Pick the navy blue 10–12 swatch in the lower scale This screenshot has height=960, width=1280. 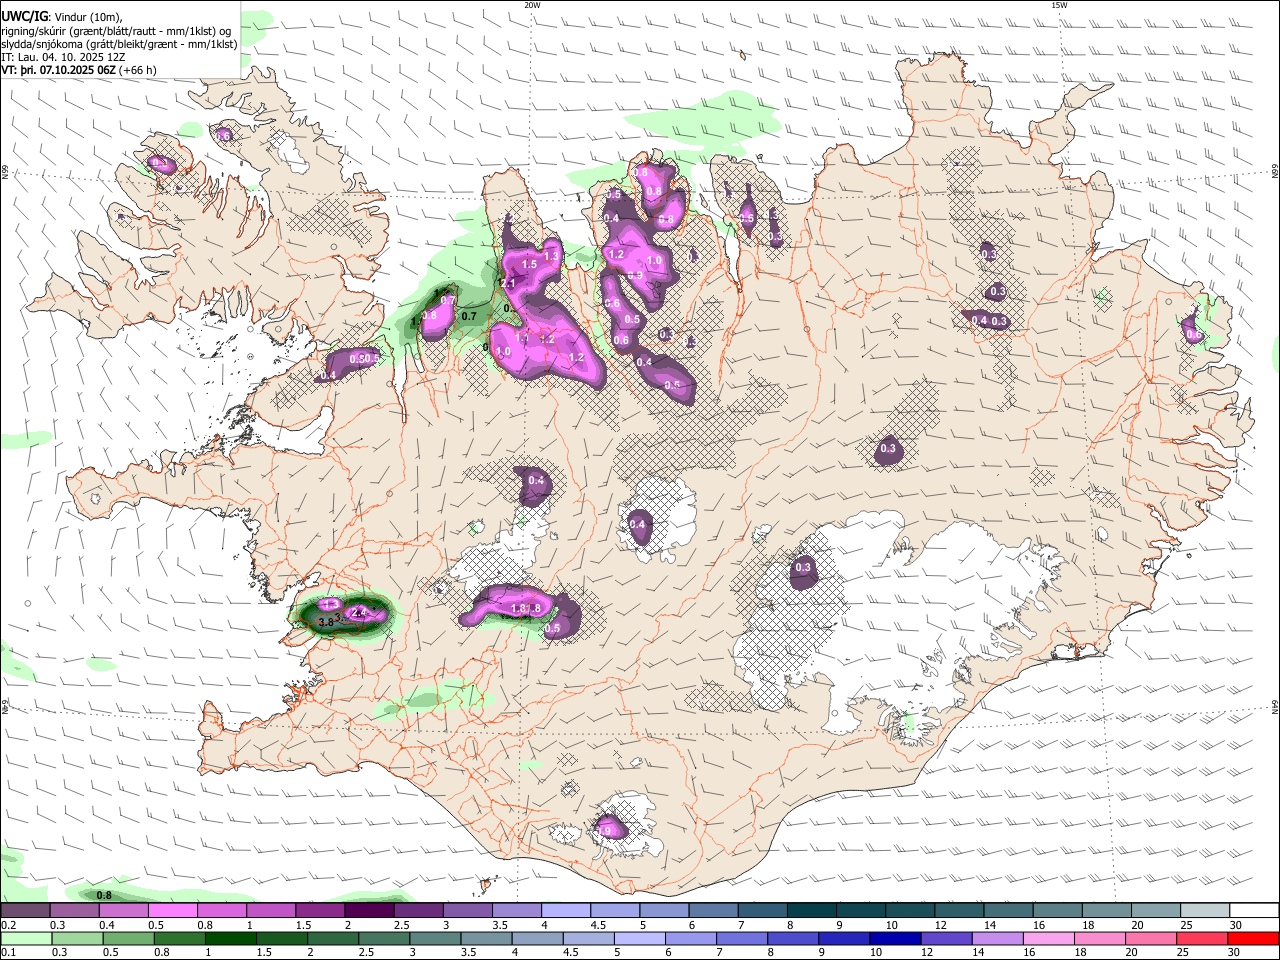(894, 938)
